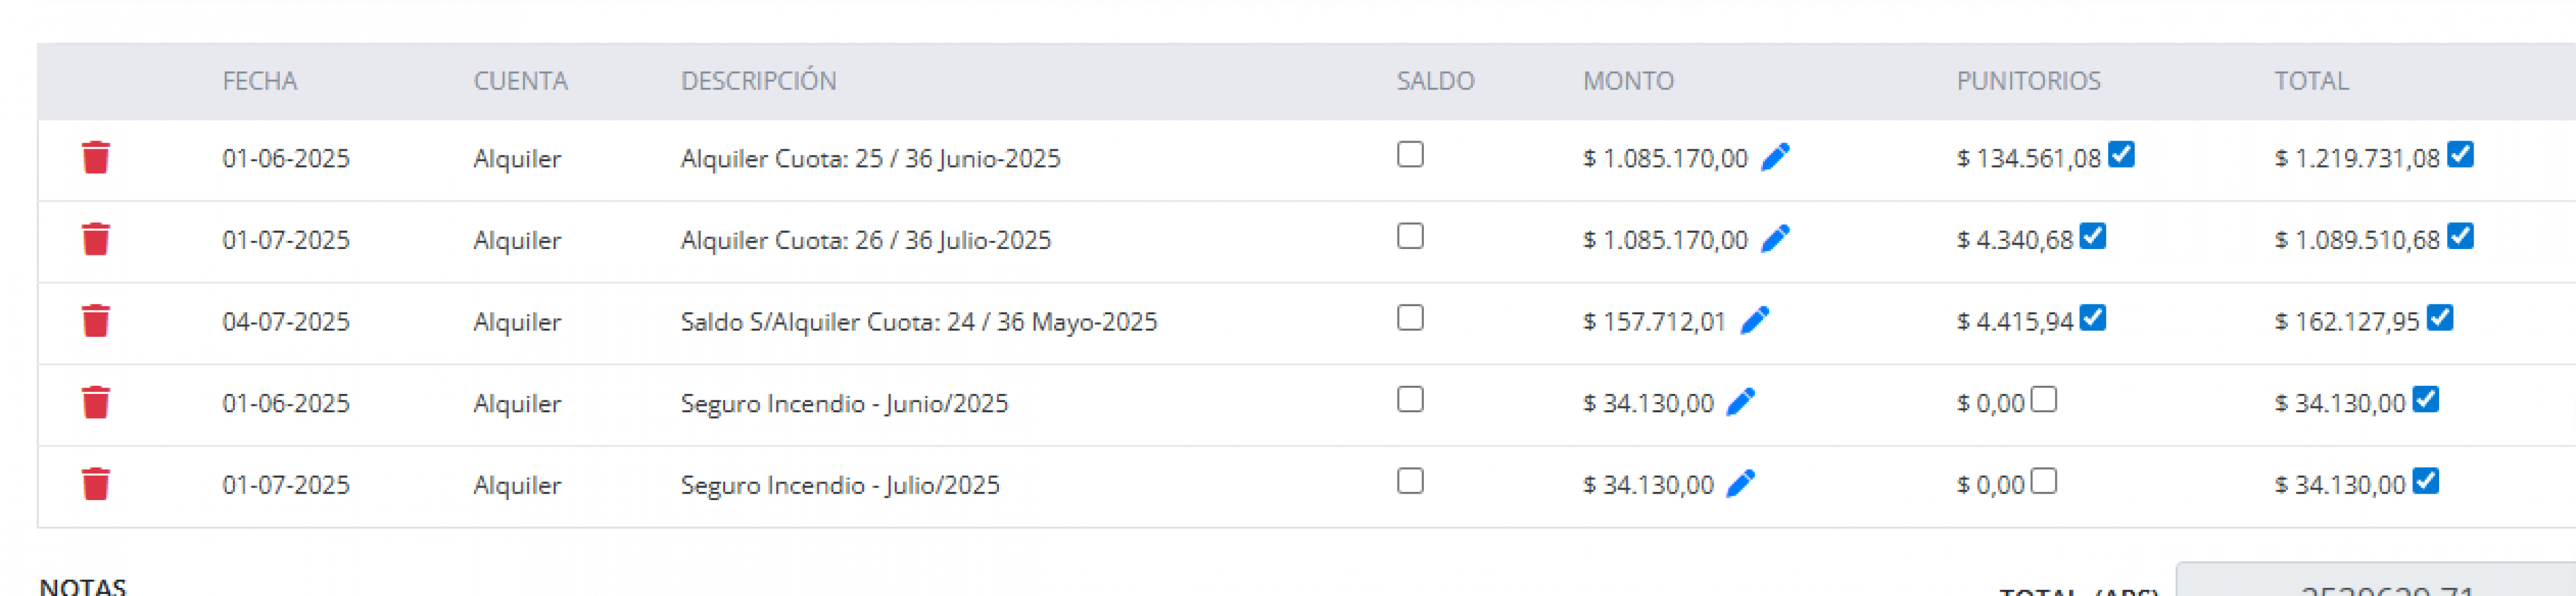Delete the Seguro Incendio Junio/2025 row

tap(95, 402)
